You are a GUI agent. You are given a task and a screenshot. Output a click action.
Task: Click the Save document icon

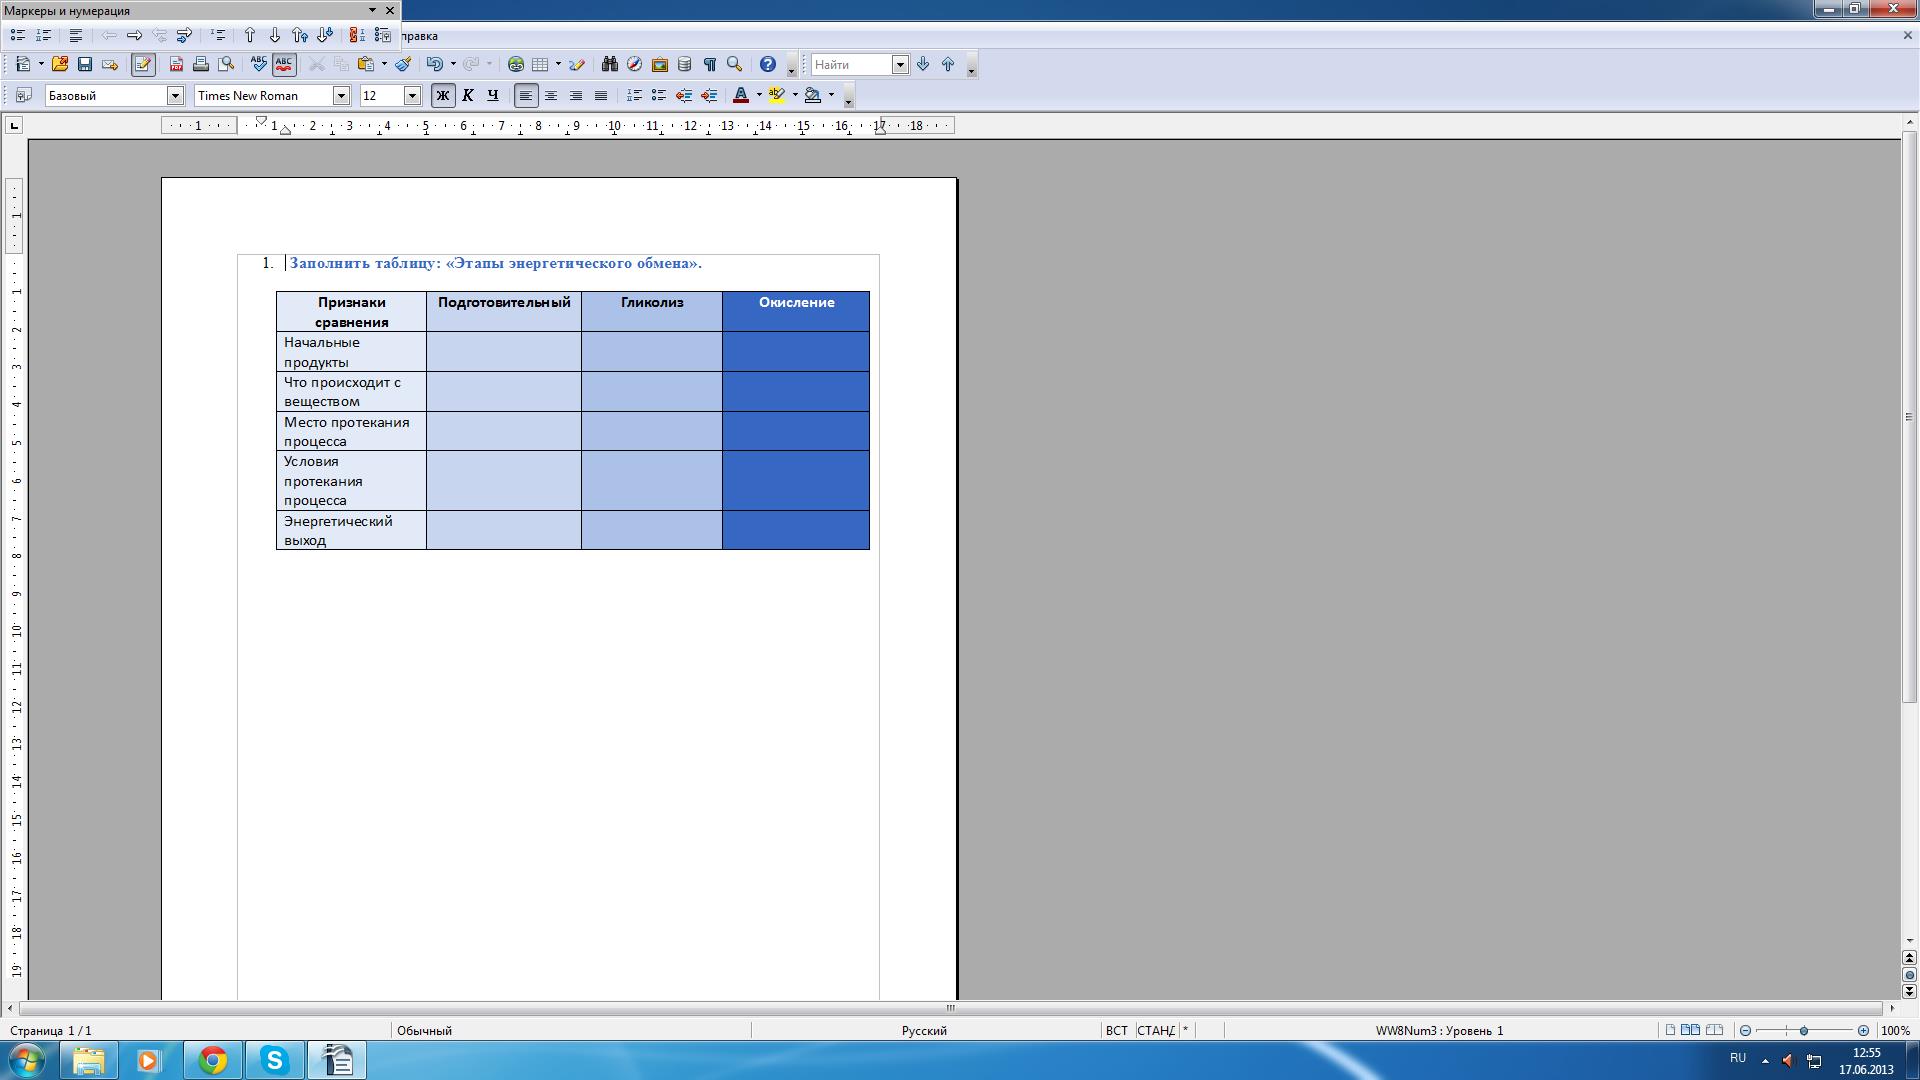click(85, 64)
